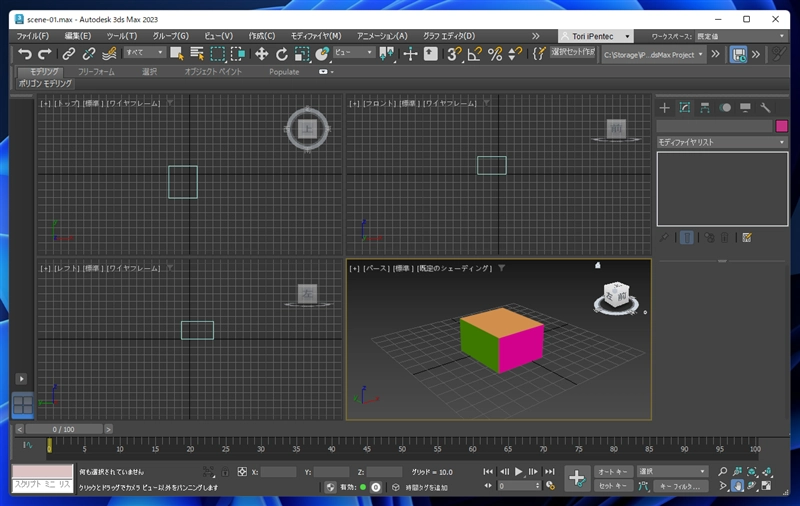Screen dimensions: 800x506
Task: Open the 編集(E) menu
Action: (78, 36)
